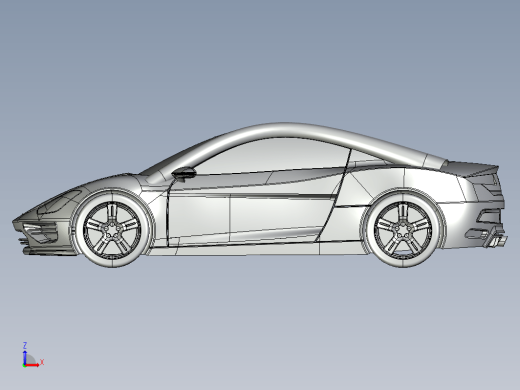Click the side window glass
Image resolution: width=520 pixels, height=390 pixels.
pyautogui.click(x=273, y=156)
